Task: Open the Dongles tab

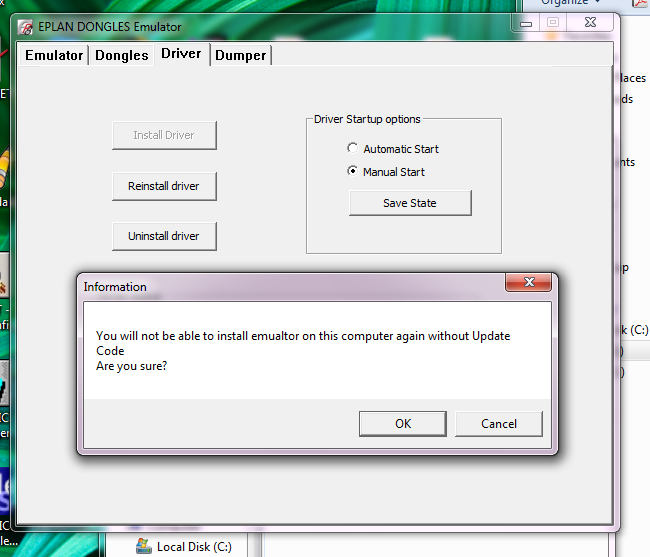Action: [121, 55]
